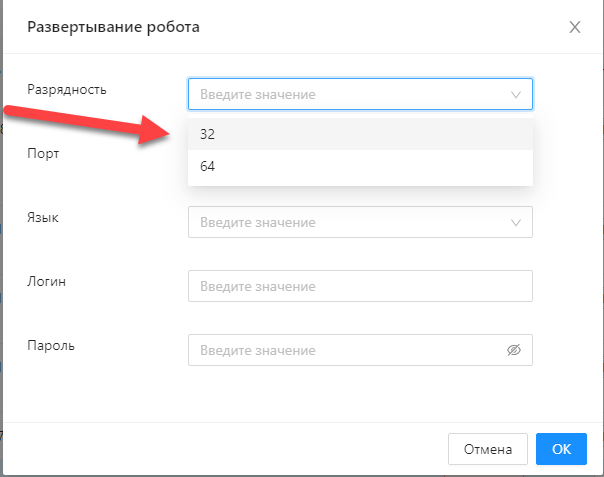Click the red arrow annotation
Screen dimensions: 604x477
[87, 124]
